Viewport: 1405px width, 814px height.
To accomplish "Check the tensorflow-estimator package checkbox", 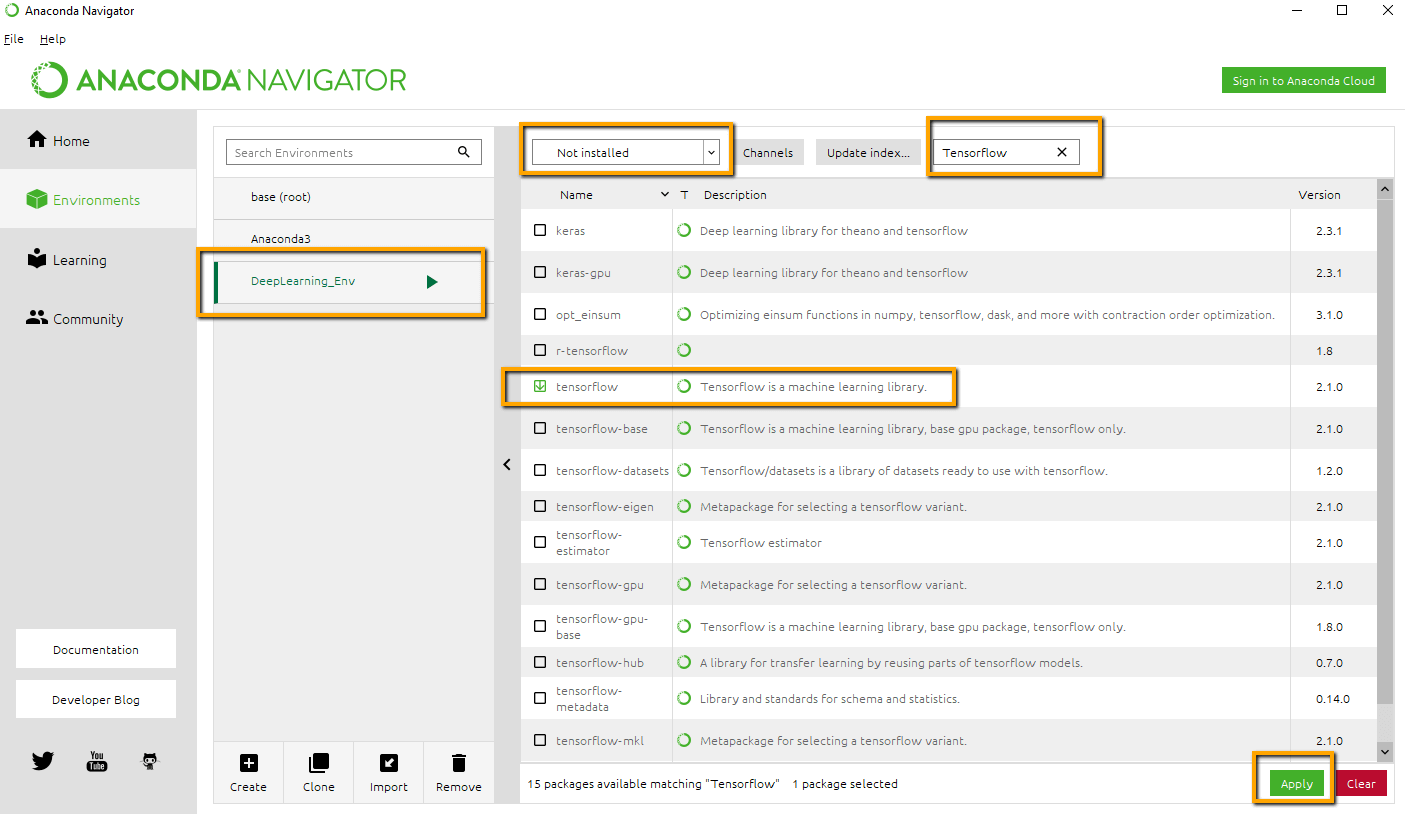I will coord(540,542).
